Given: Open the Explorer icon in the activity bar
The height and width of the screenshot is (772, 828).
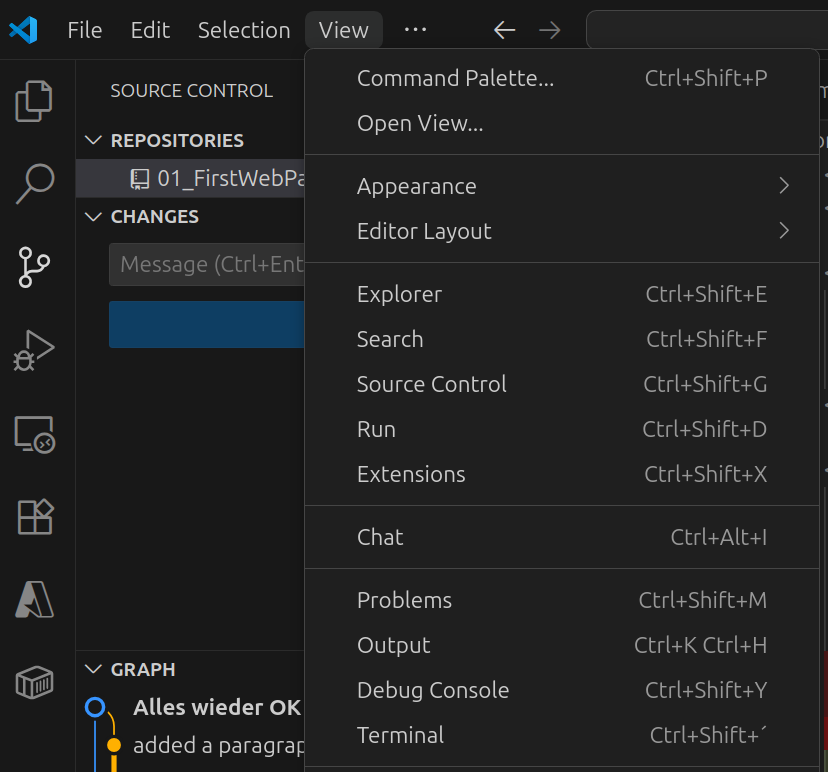Looking at the screenshot, I should (x=34, y=100).
